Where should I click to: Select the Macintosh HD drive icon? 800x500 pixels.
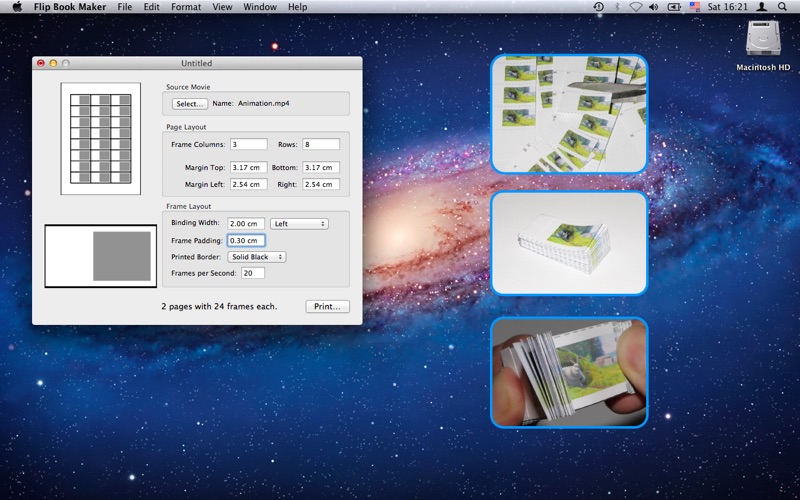tap(763, 38)
